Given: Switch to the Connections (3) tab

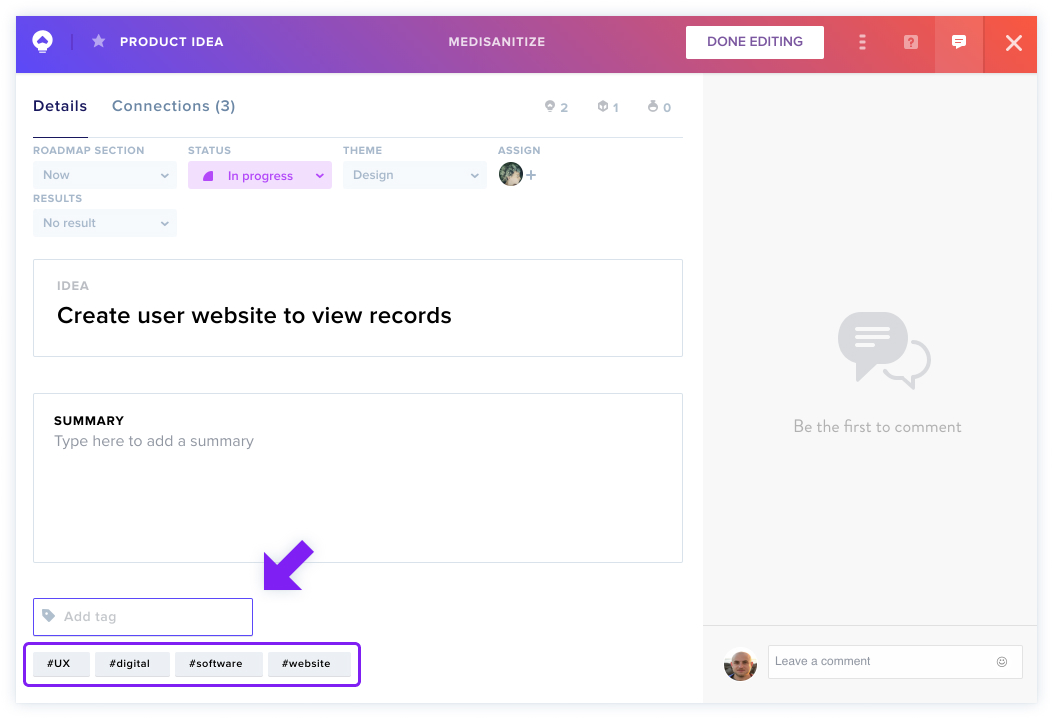Looking at the screenshot, I should [x=173, y=106].
